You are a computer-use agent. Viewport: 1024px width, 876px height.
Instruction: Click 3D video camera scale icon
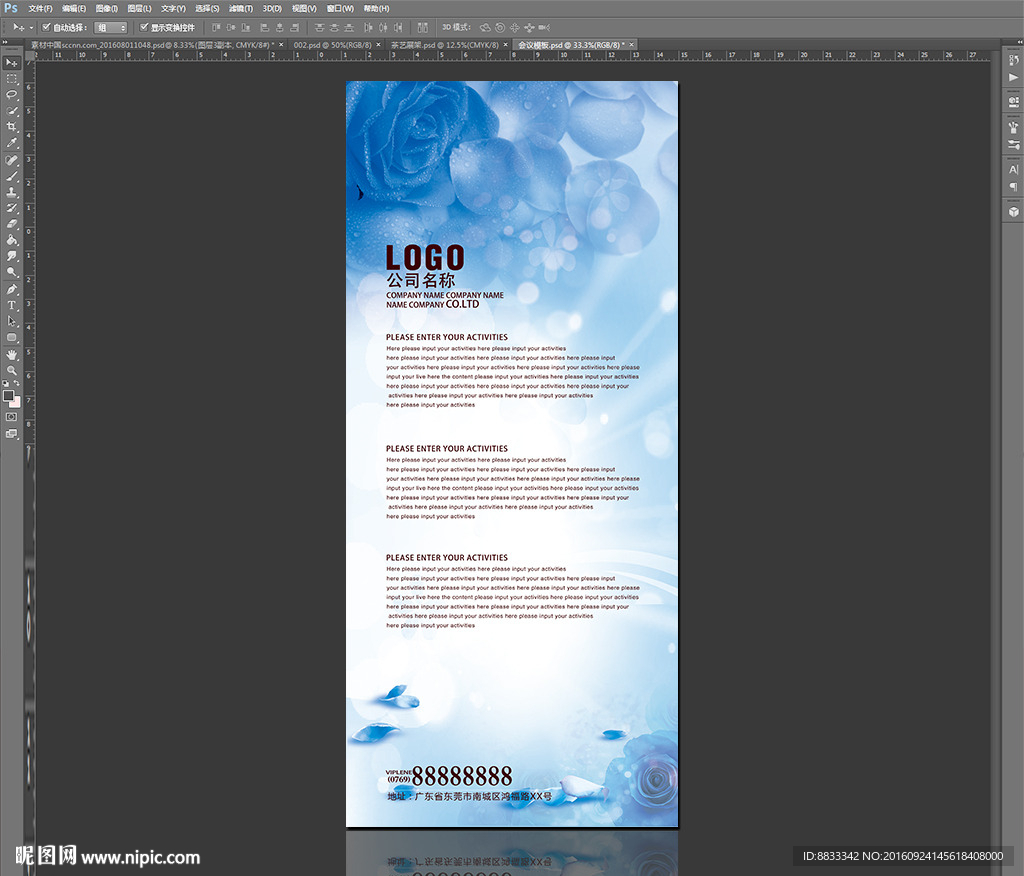click(543, 27)
